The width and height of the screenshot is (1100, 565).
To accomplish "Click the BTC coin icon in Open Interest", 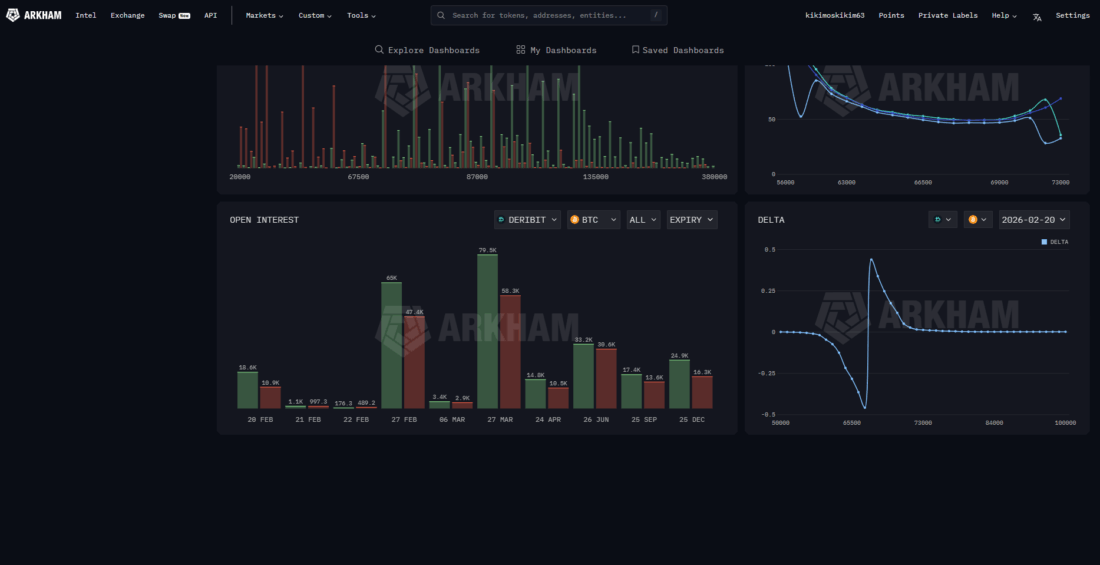I will tap(575, 220).
